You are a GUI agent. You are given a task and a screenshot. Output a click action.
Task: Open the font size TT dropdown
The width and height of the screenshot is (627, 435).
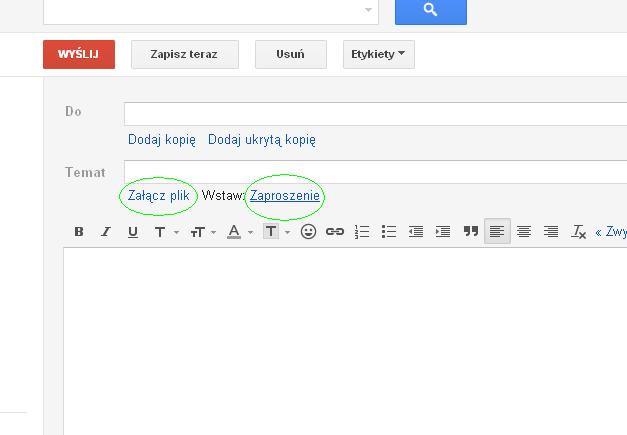[x=203, y=231]
